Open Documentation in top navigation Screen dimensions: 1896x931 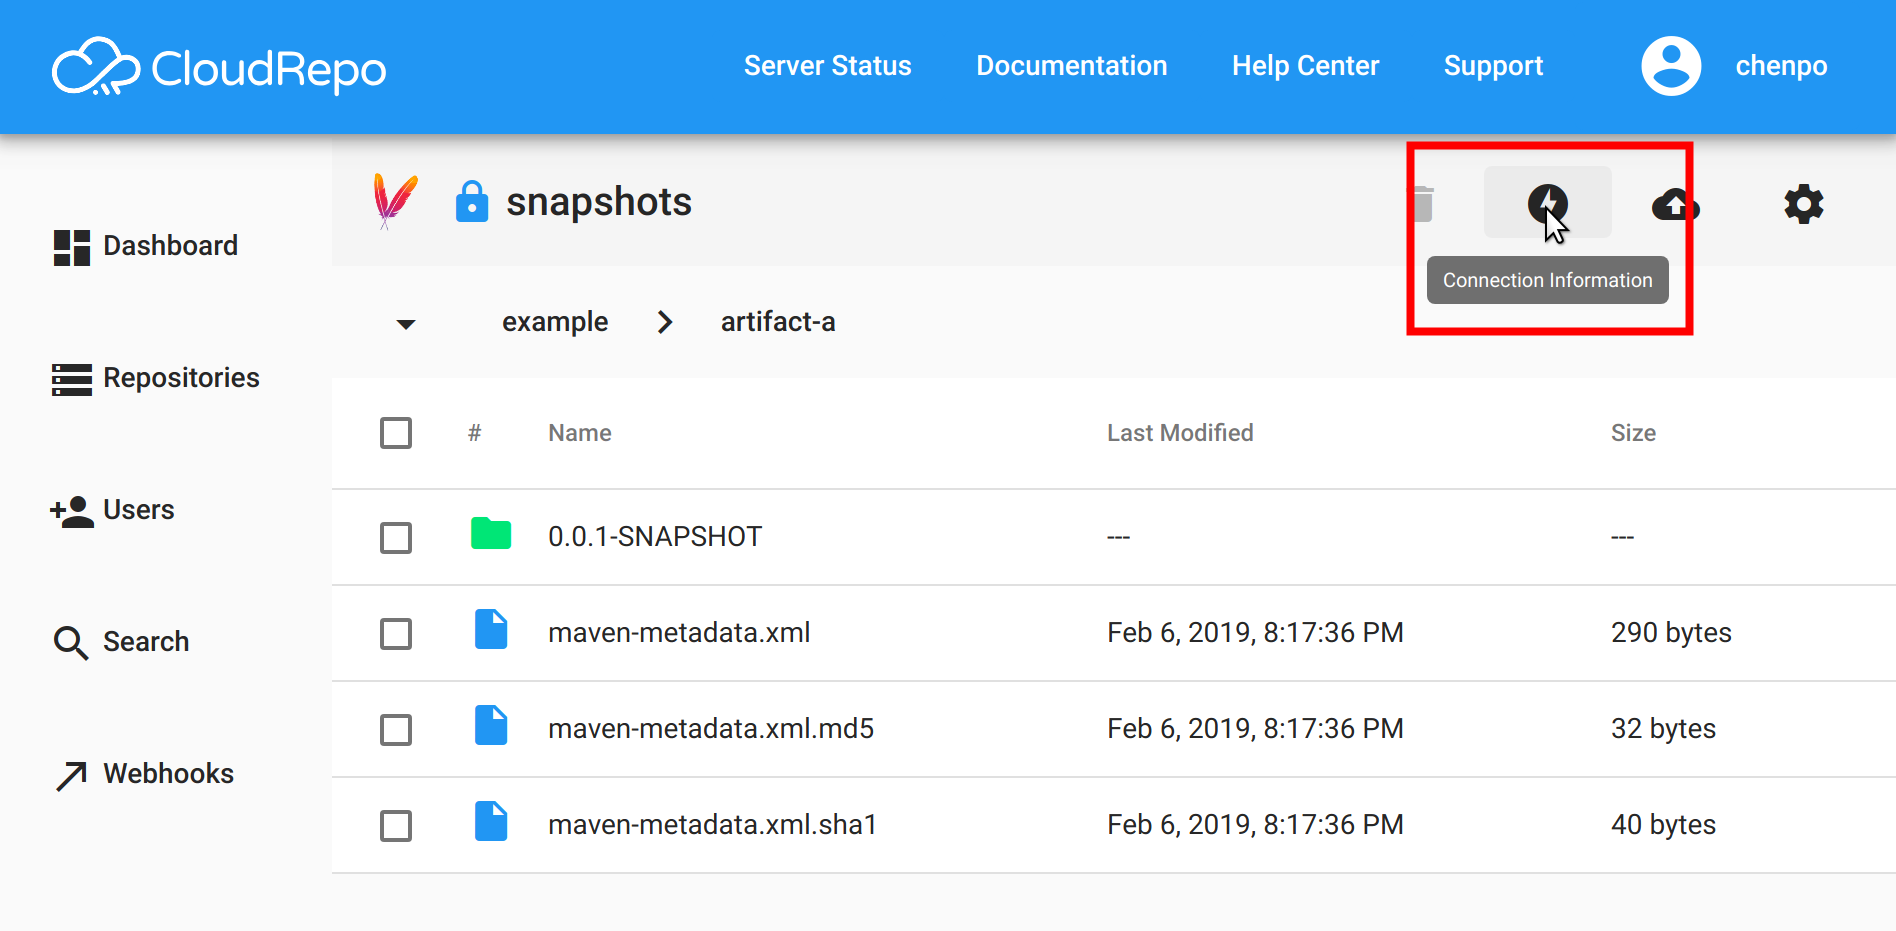[1072, 66]
